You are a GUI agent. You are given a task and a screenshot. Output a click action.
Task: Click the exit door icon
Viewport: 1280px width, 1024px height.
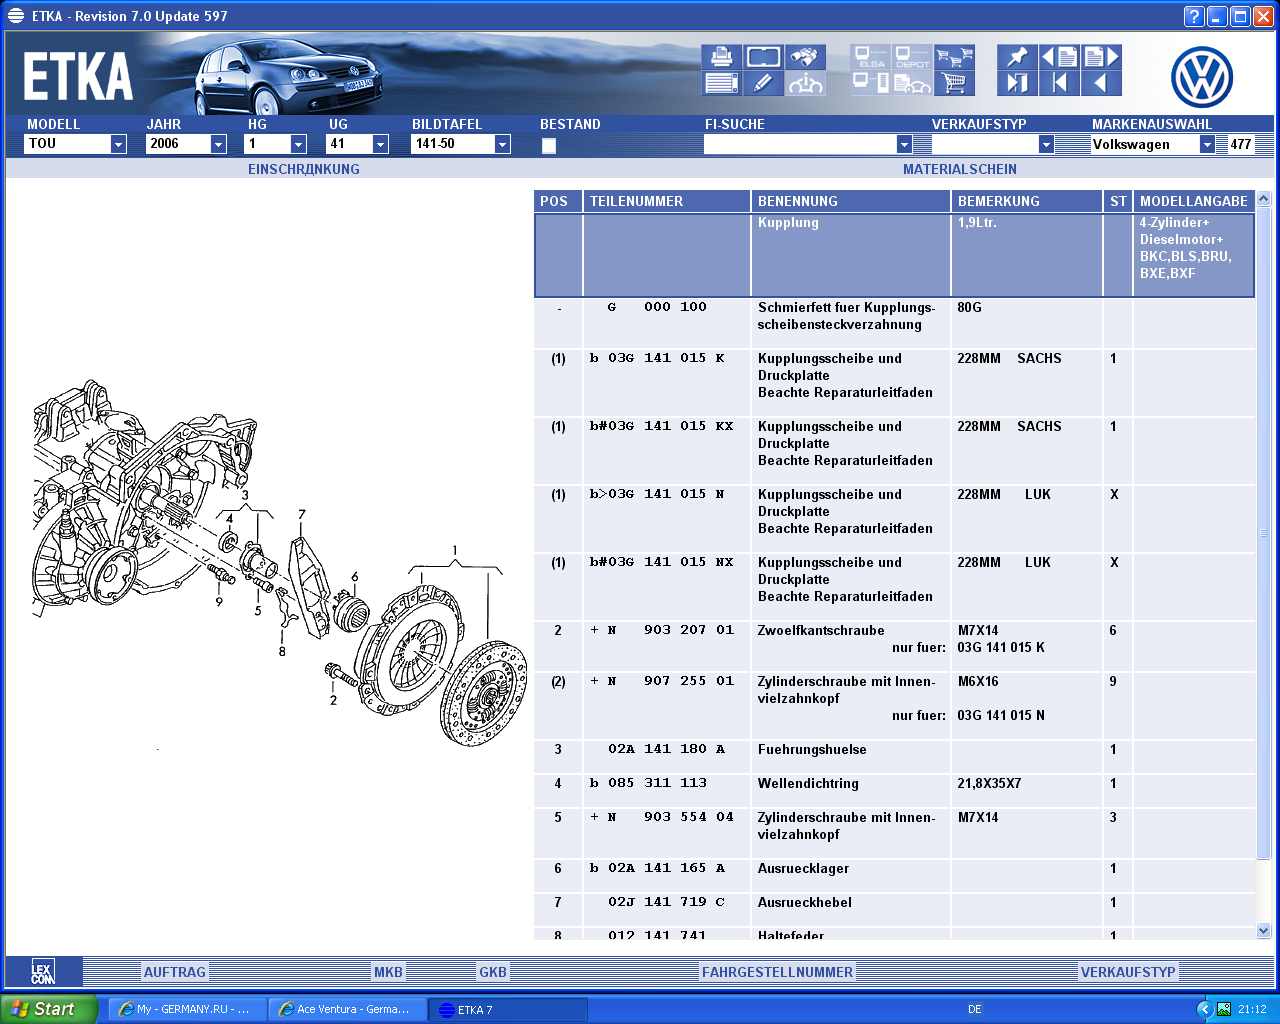(1017, 83)
